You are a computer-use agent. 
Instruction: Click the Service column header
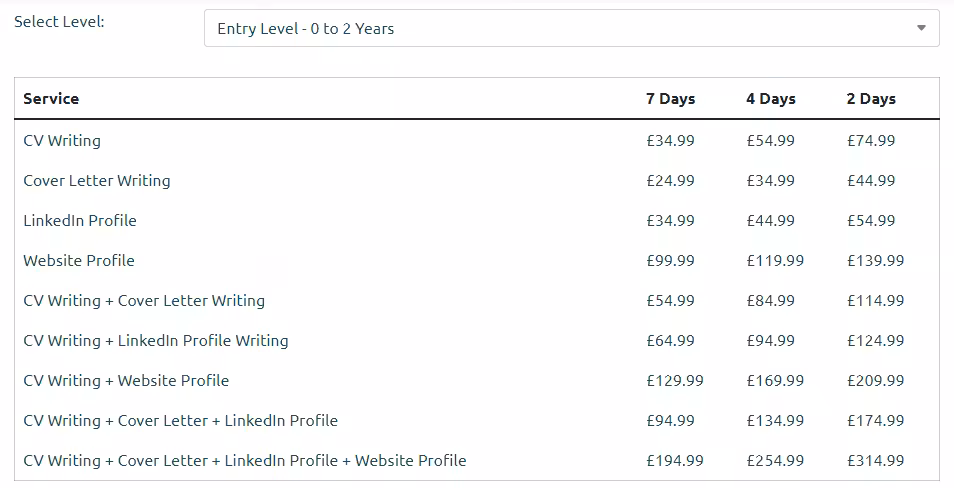[x=51, y=98]
